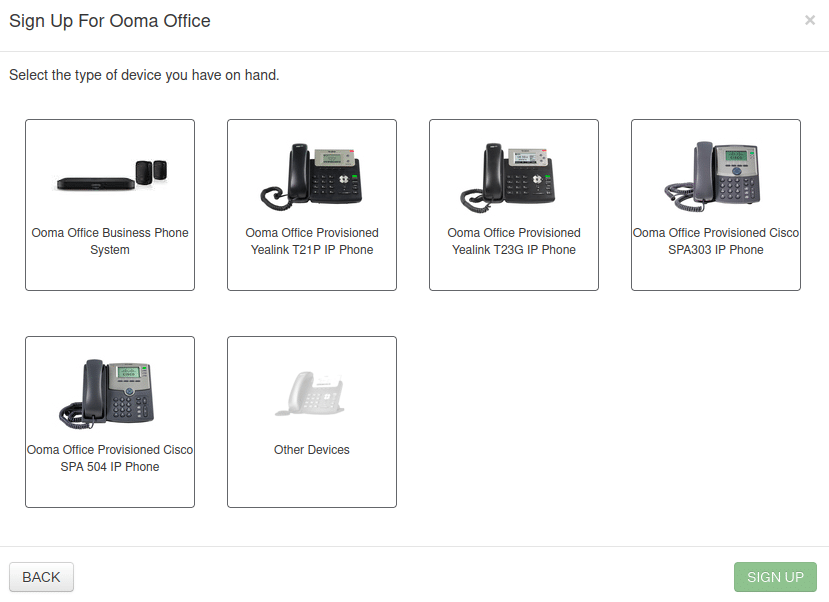The width and height of the screenshot is (829, 602).
Task: Choose the Cisco SPA 504 IP Phone image
Action: (x=108, y=394)
